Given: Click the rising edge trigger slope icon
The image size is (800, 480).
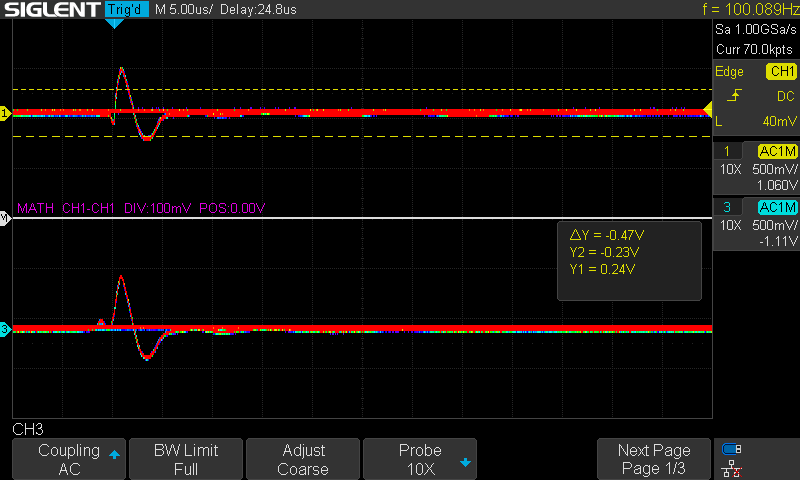Looking at the screenshot, I should coord(734,95).
